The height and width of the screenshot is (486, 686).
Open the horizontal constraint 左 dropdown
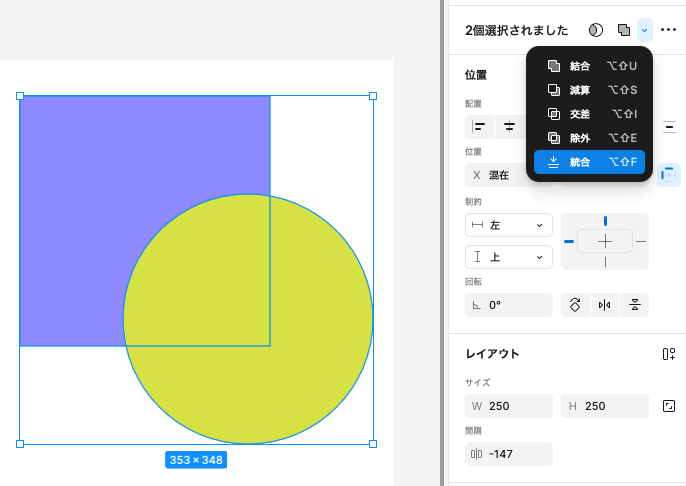(509, 226)
